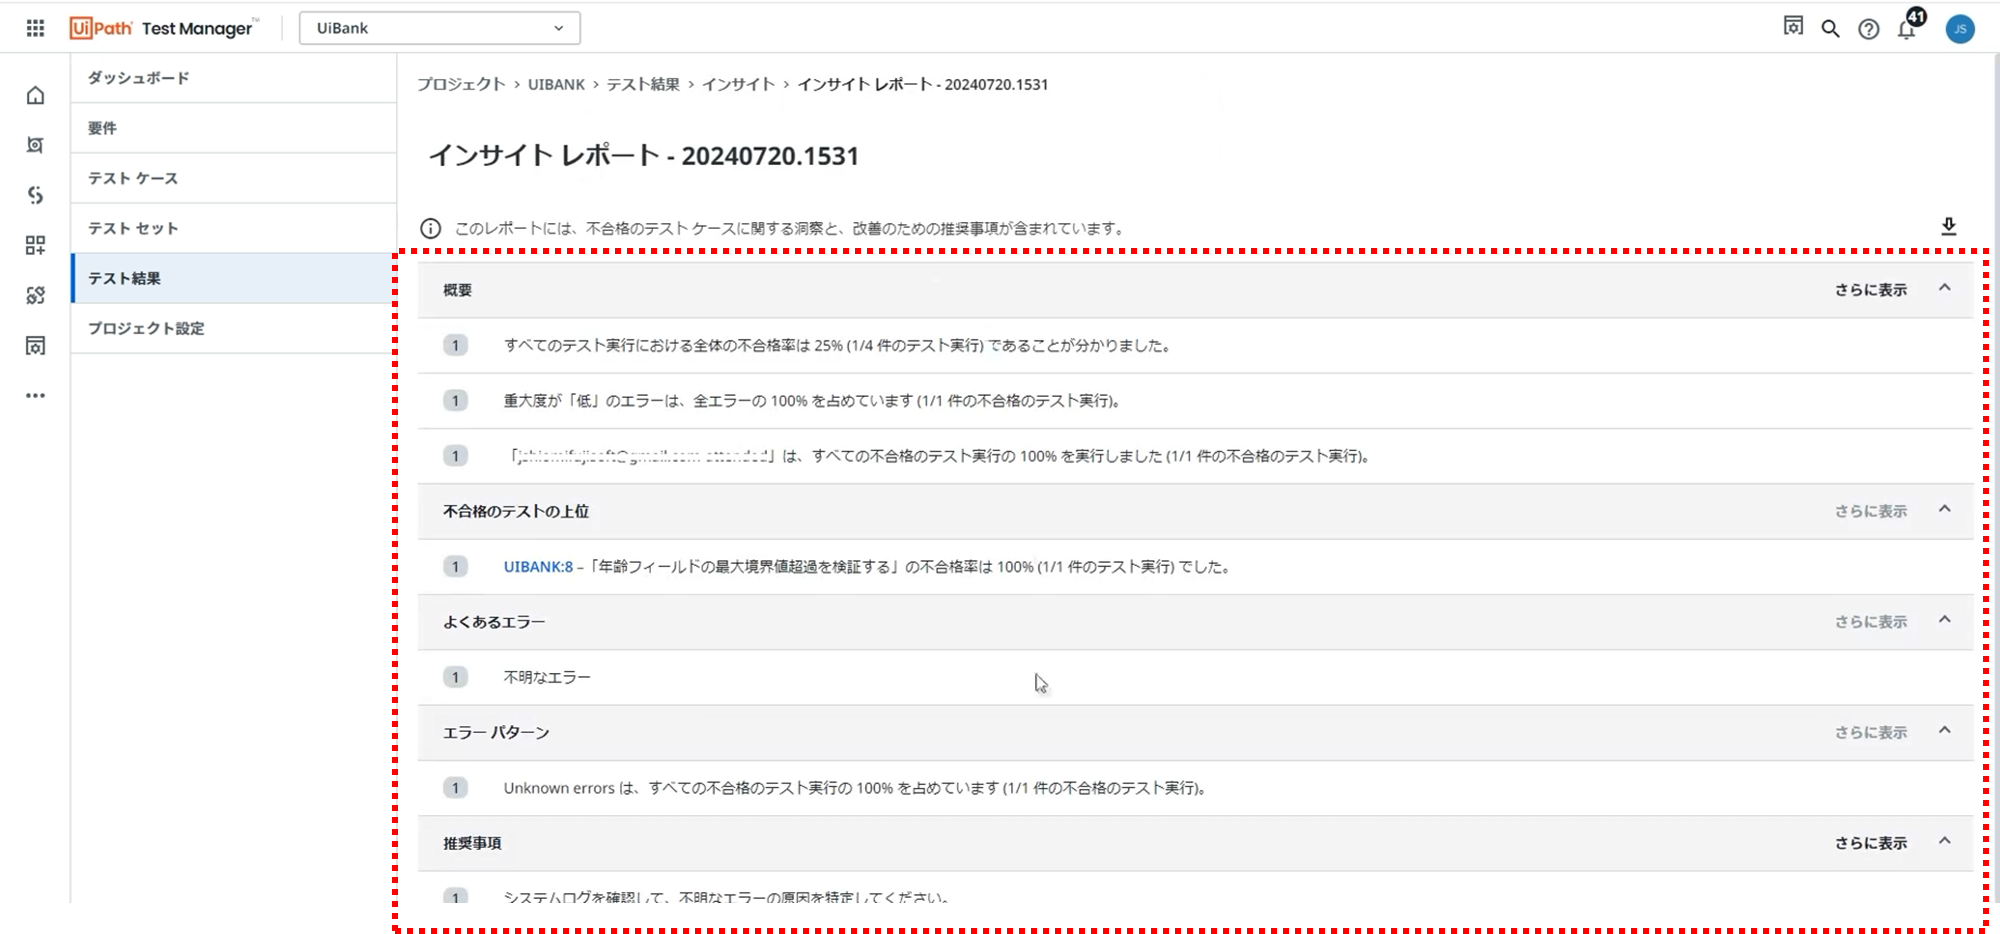Viewport: 2000px width, 934px height.
Task: Click the 概要 section header label
Action: coord(457,290)
